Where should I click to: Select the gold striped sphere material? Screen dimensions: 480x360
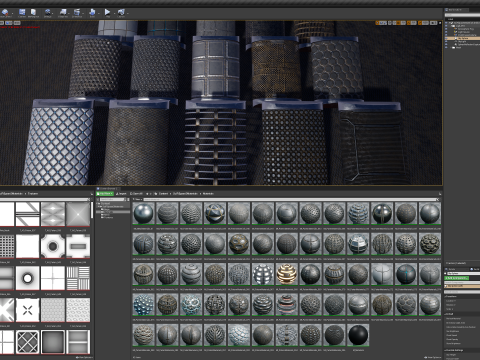tap(286, 274)
